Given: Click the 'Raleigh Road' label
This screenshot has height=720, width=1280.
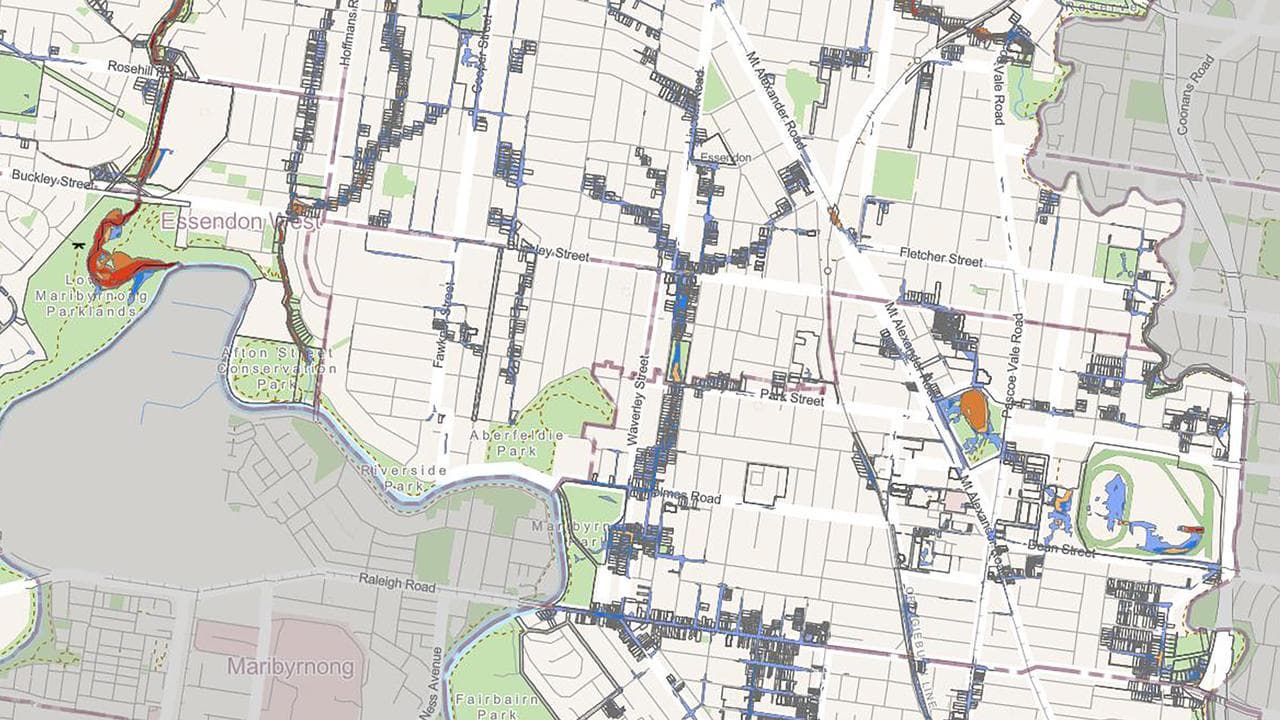Looking at the screenshot, I should 397,583.
